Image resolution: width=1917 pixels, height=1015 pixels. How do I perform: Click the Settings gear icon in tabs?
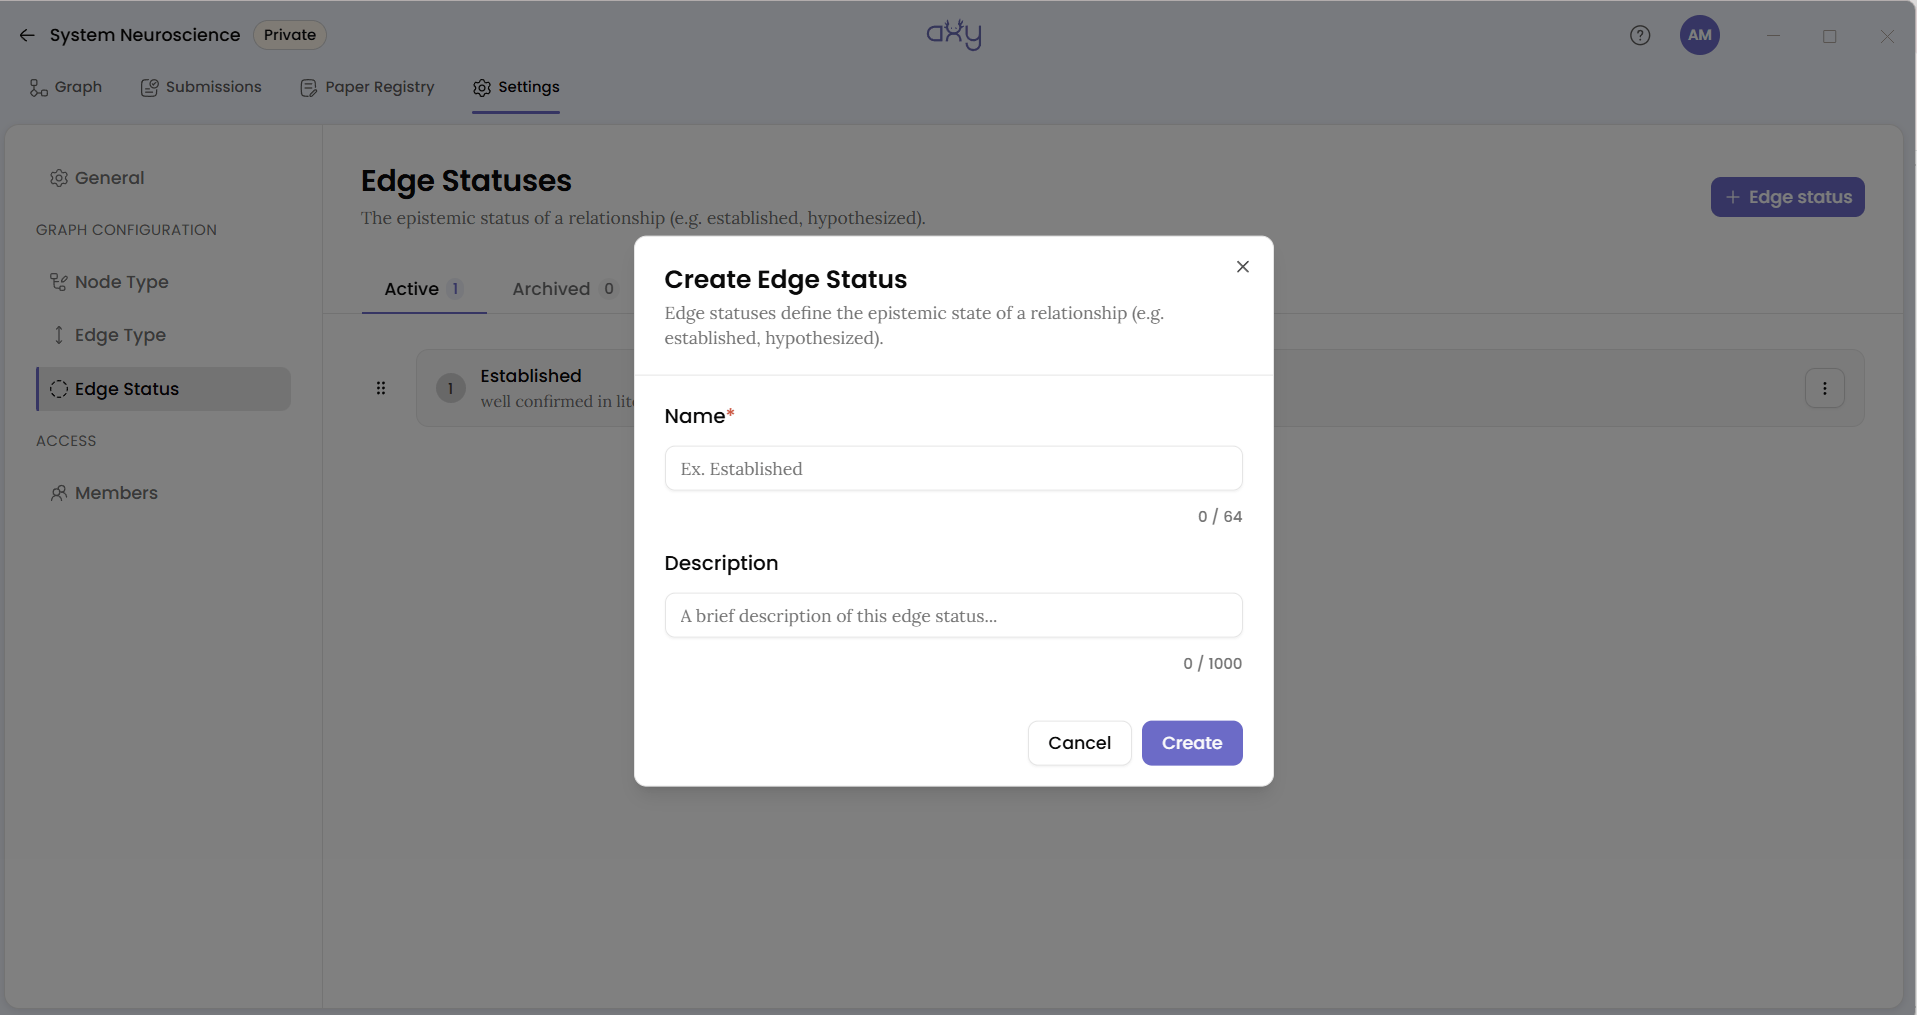point(482,88)
